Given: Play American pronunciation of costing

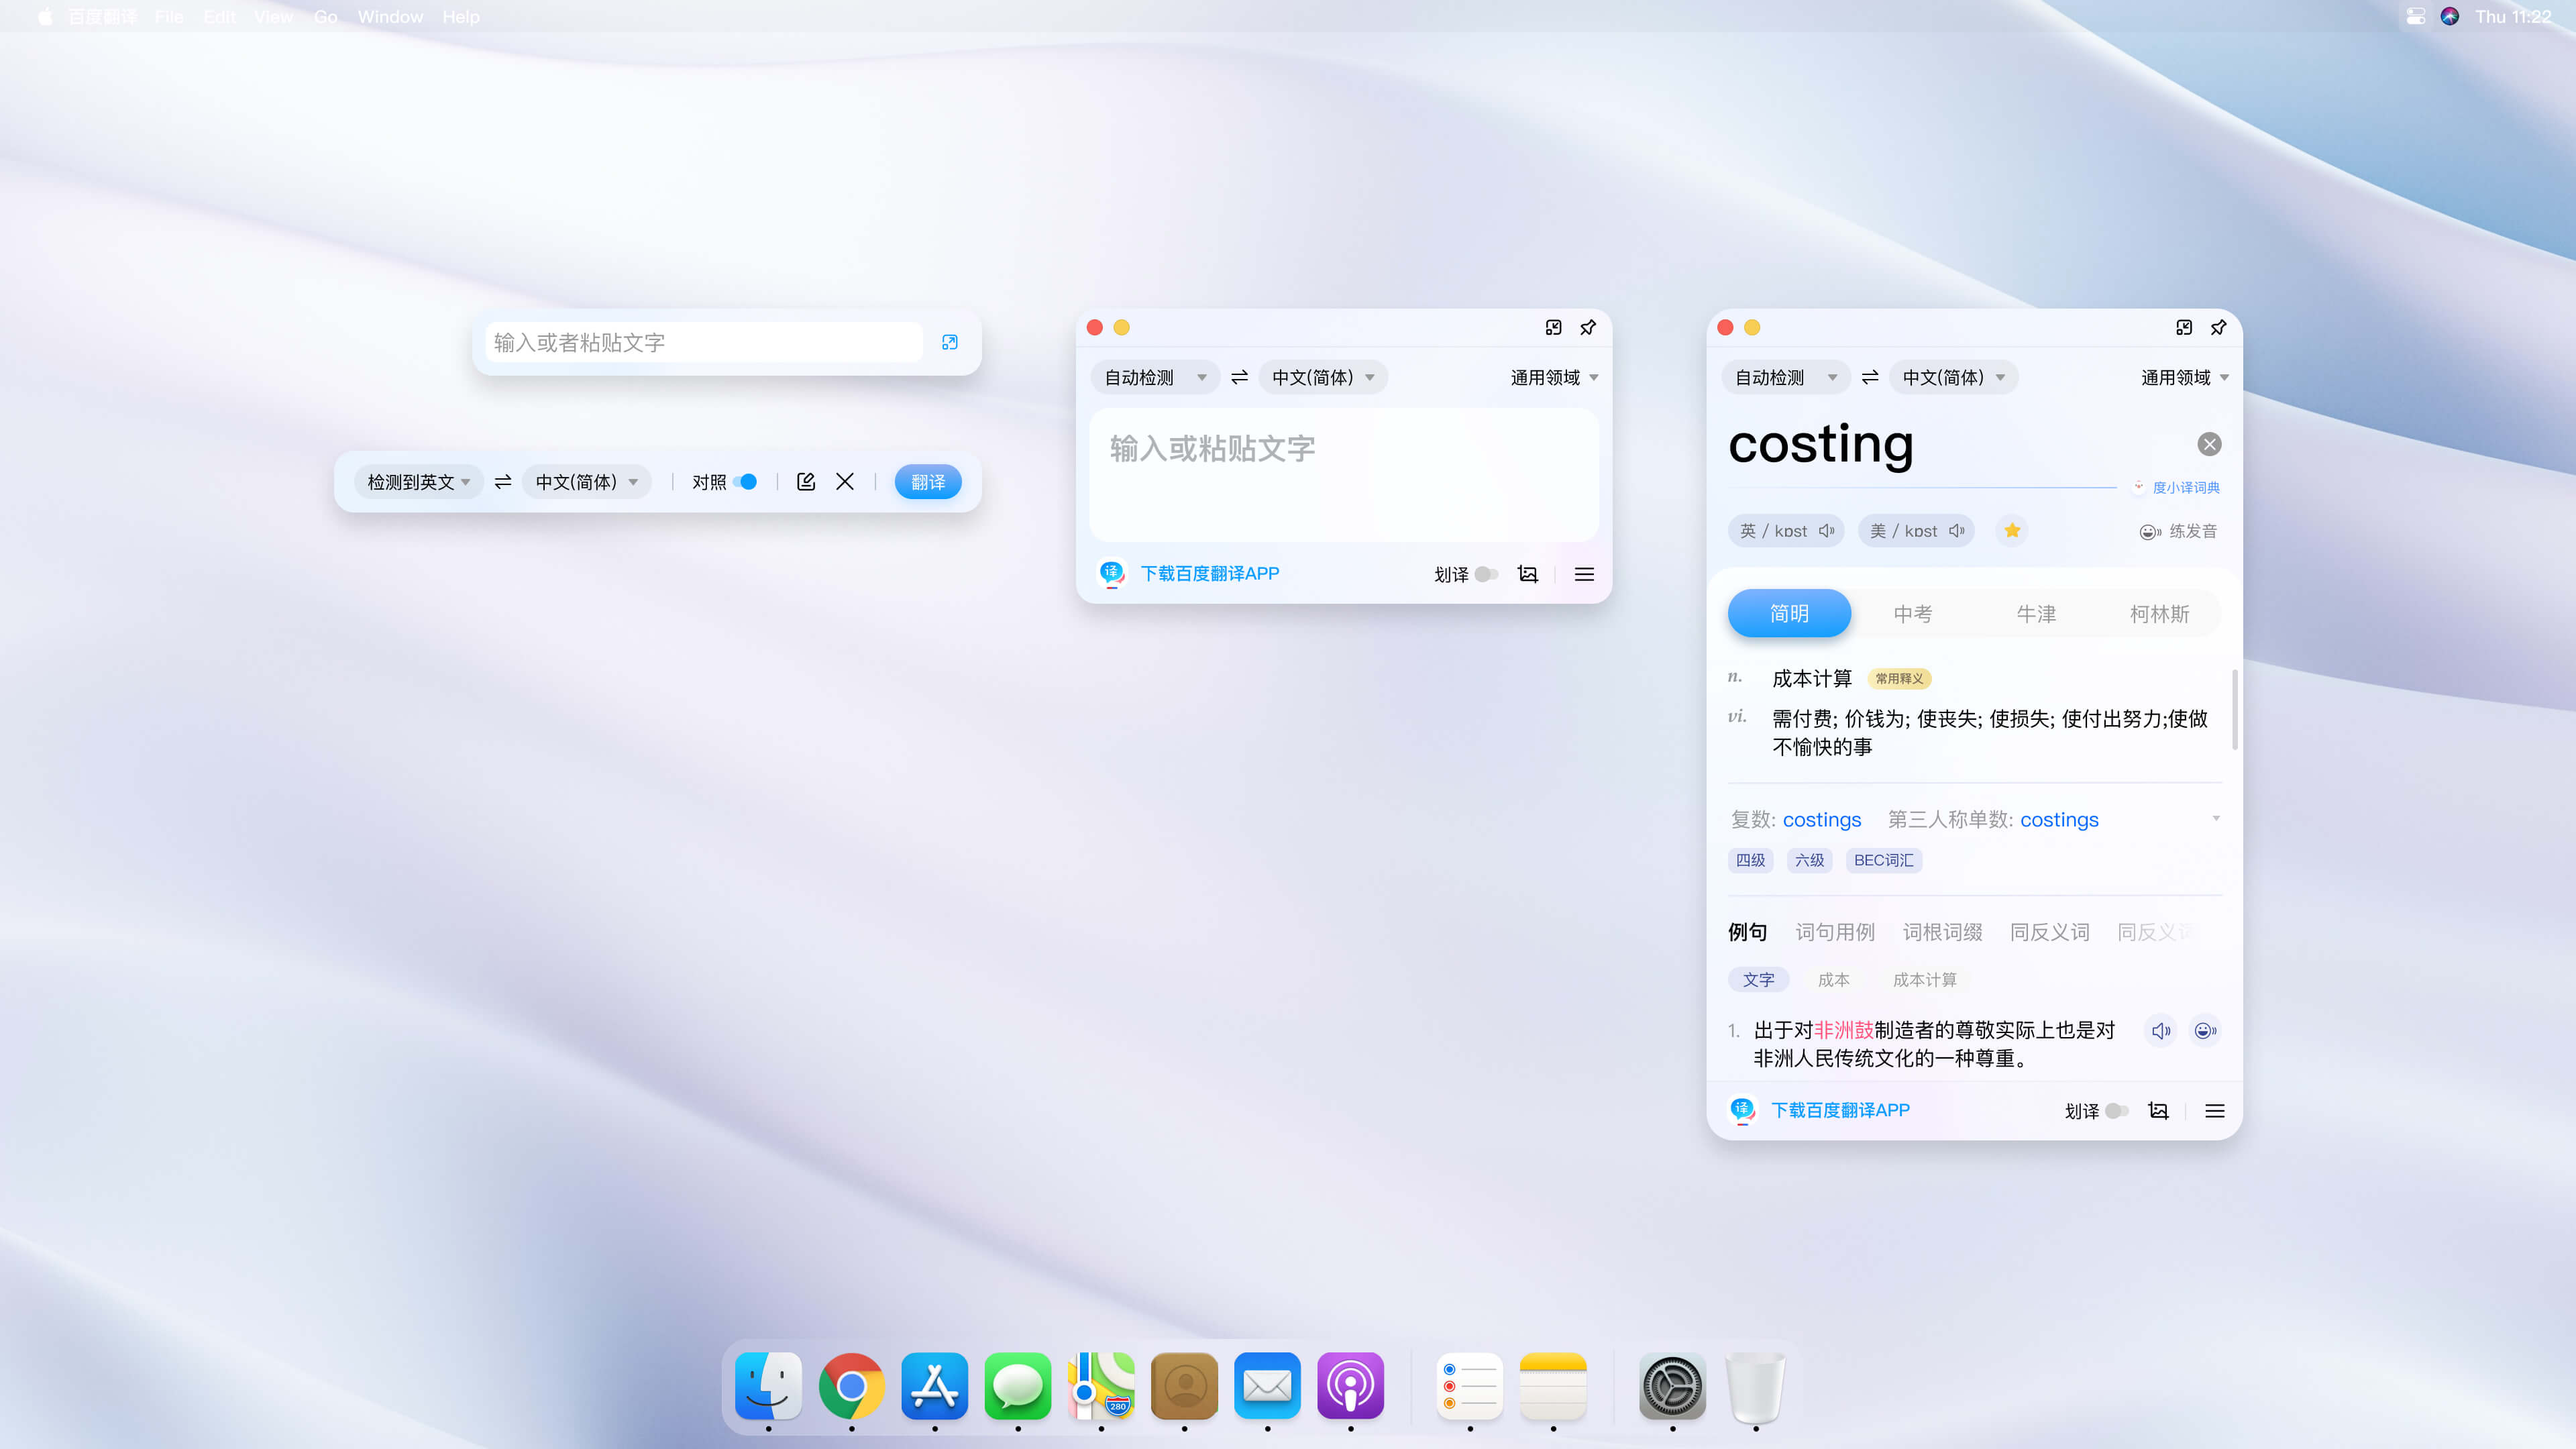Looking at the screenshot, I should (x=1957, y=530).
